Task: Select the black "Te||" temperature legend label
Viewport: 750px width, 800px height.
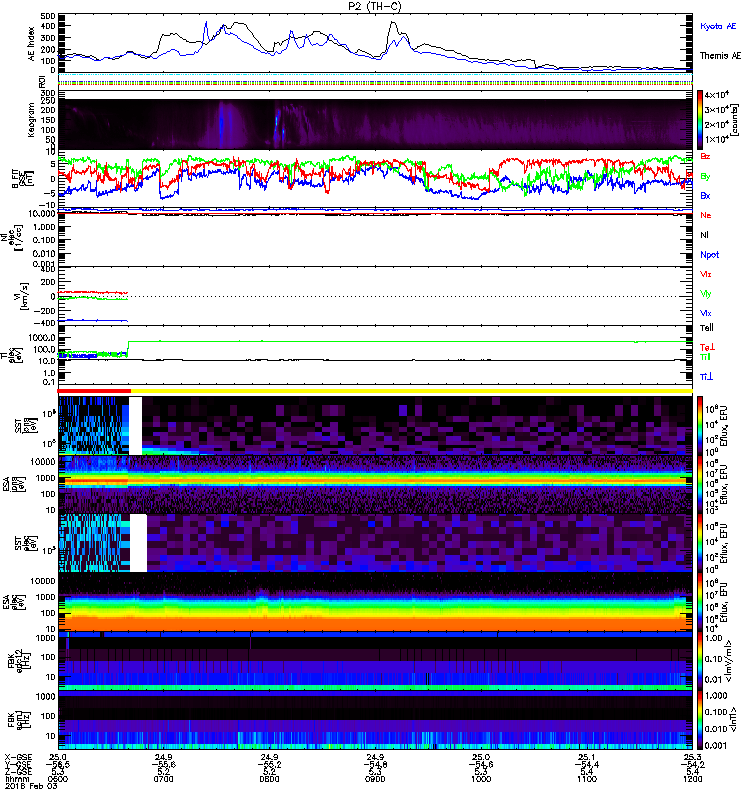Action: [x=707, y=328]
